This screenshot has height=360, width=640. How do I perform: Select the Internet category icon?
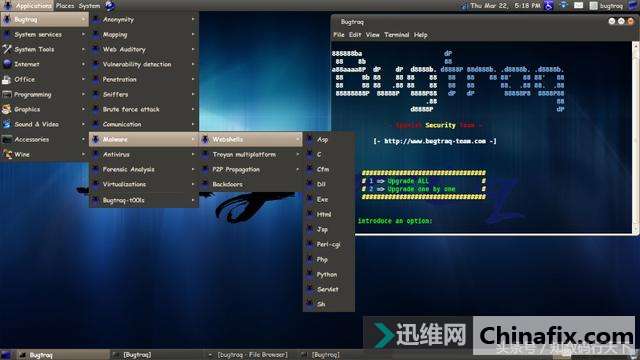[x=7, y=64]
